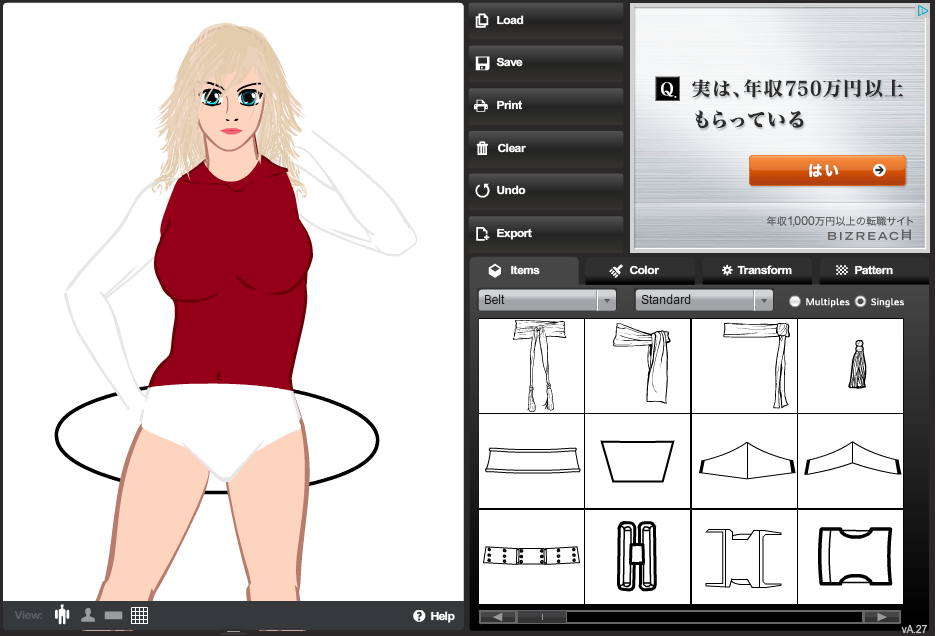Click the orange はい button in ad

pyautogui.click(x=827, y=171)
